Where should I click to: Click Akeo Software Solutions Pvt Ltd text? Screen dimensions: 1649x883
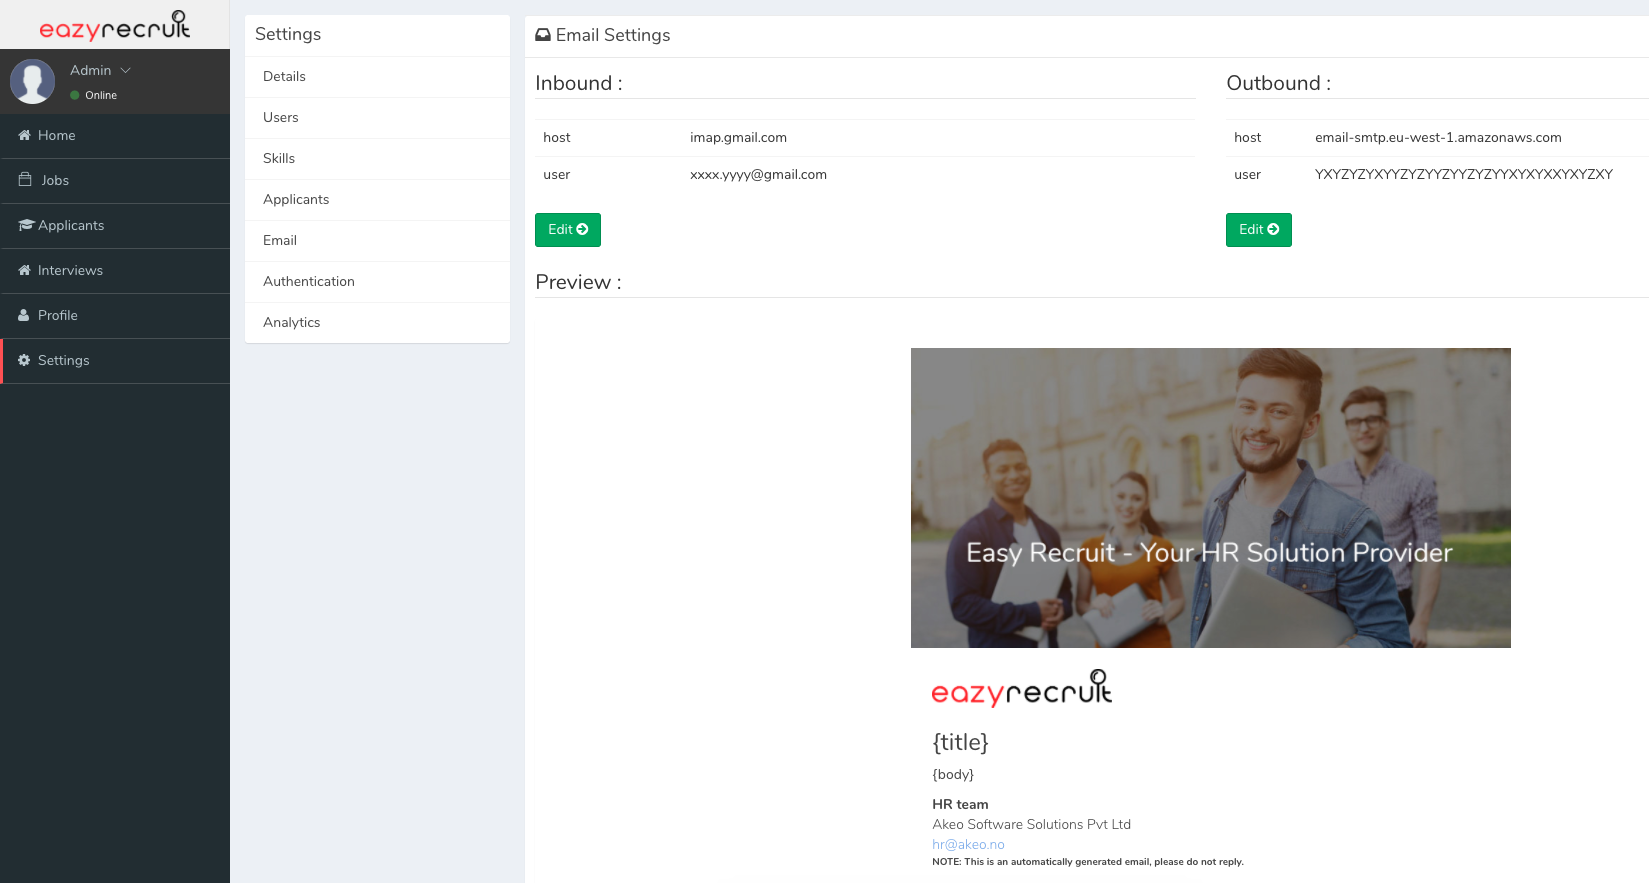[x=1031, y=825]
